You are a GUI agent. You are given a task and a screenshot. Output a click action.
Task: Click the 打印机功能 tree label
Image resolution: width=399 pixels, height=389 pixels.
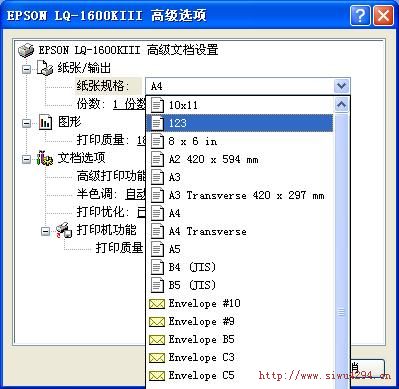107,230
